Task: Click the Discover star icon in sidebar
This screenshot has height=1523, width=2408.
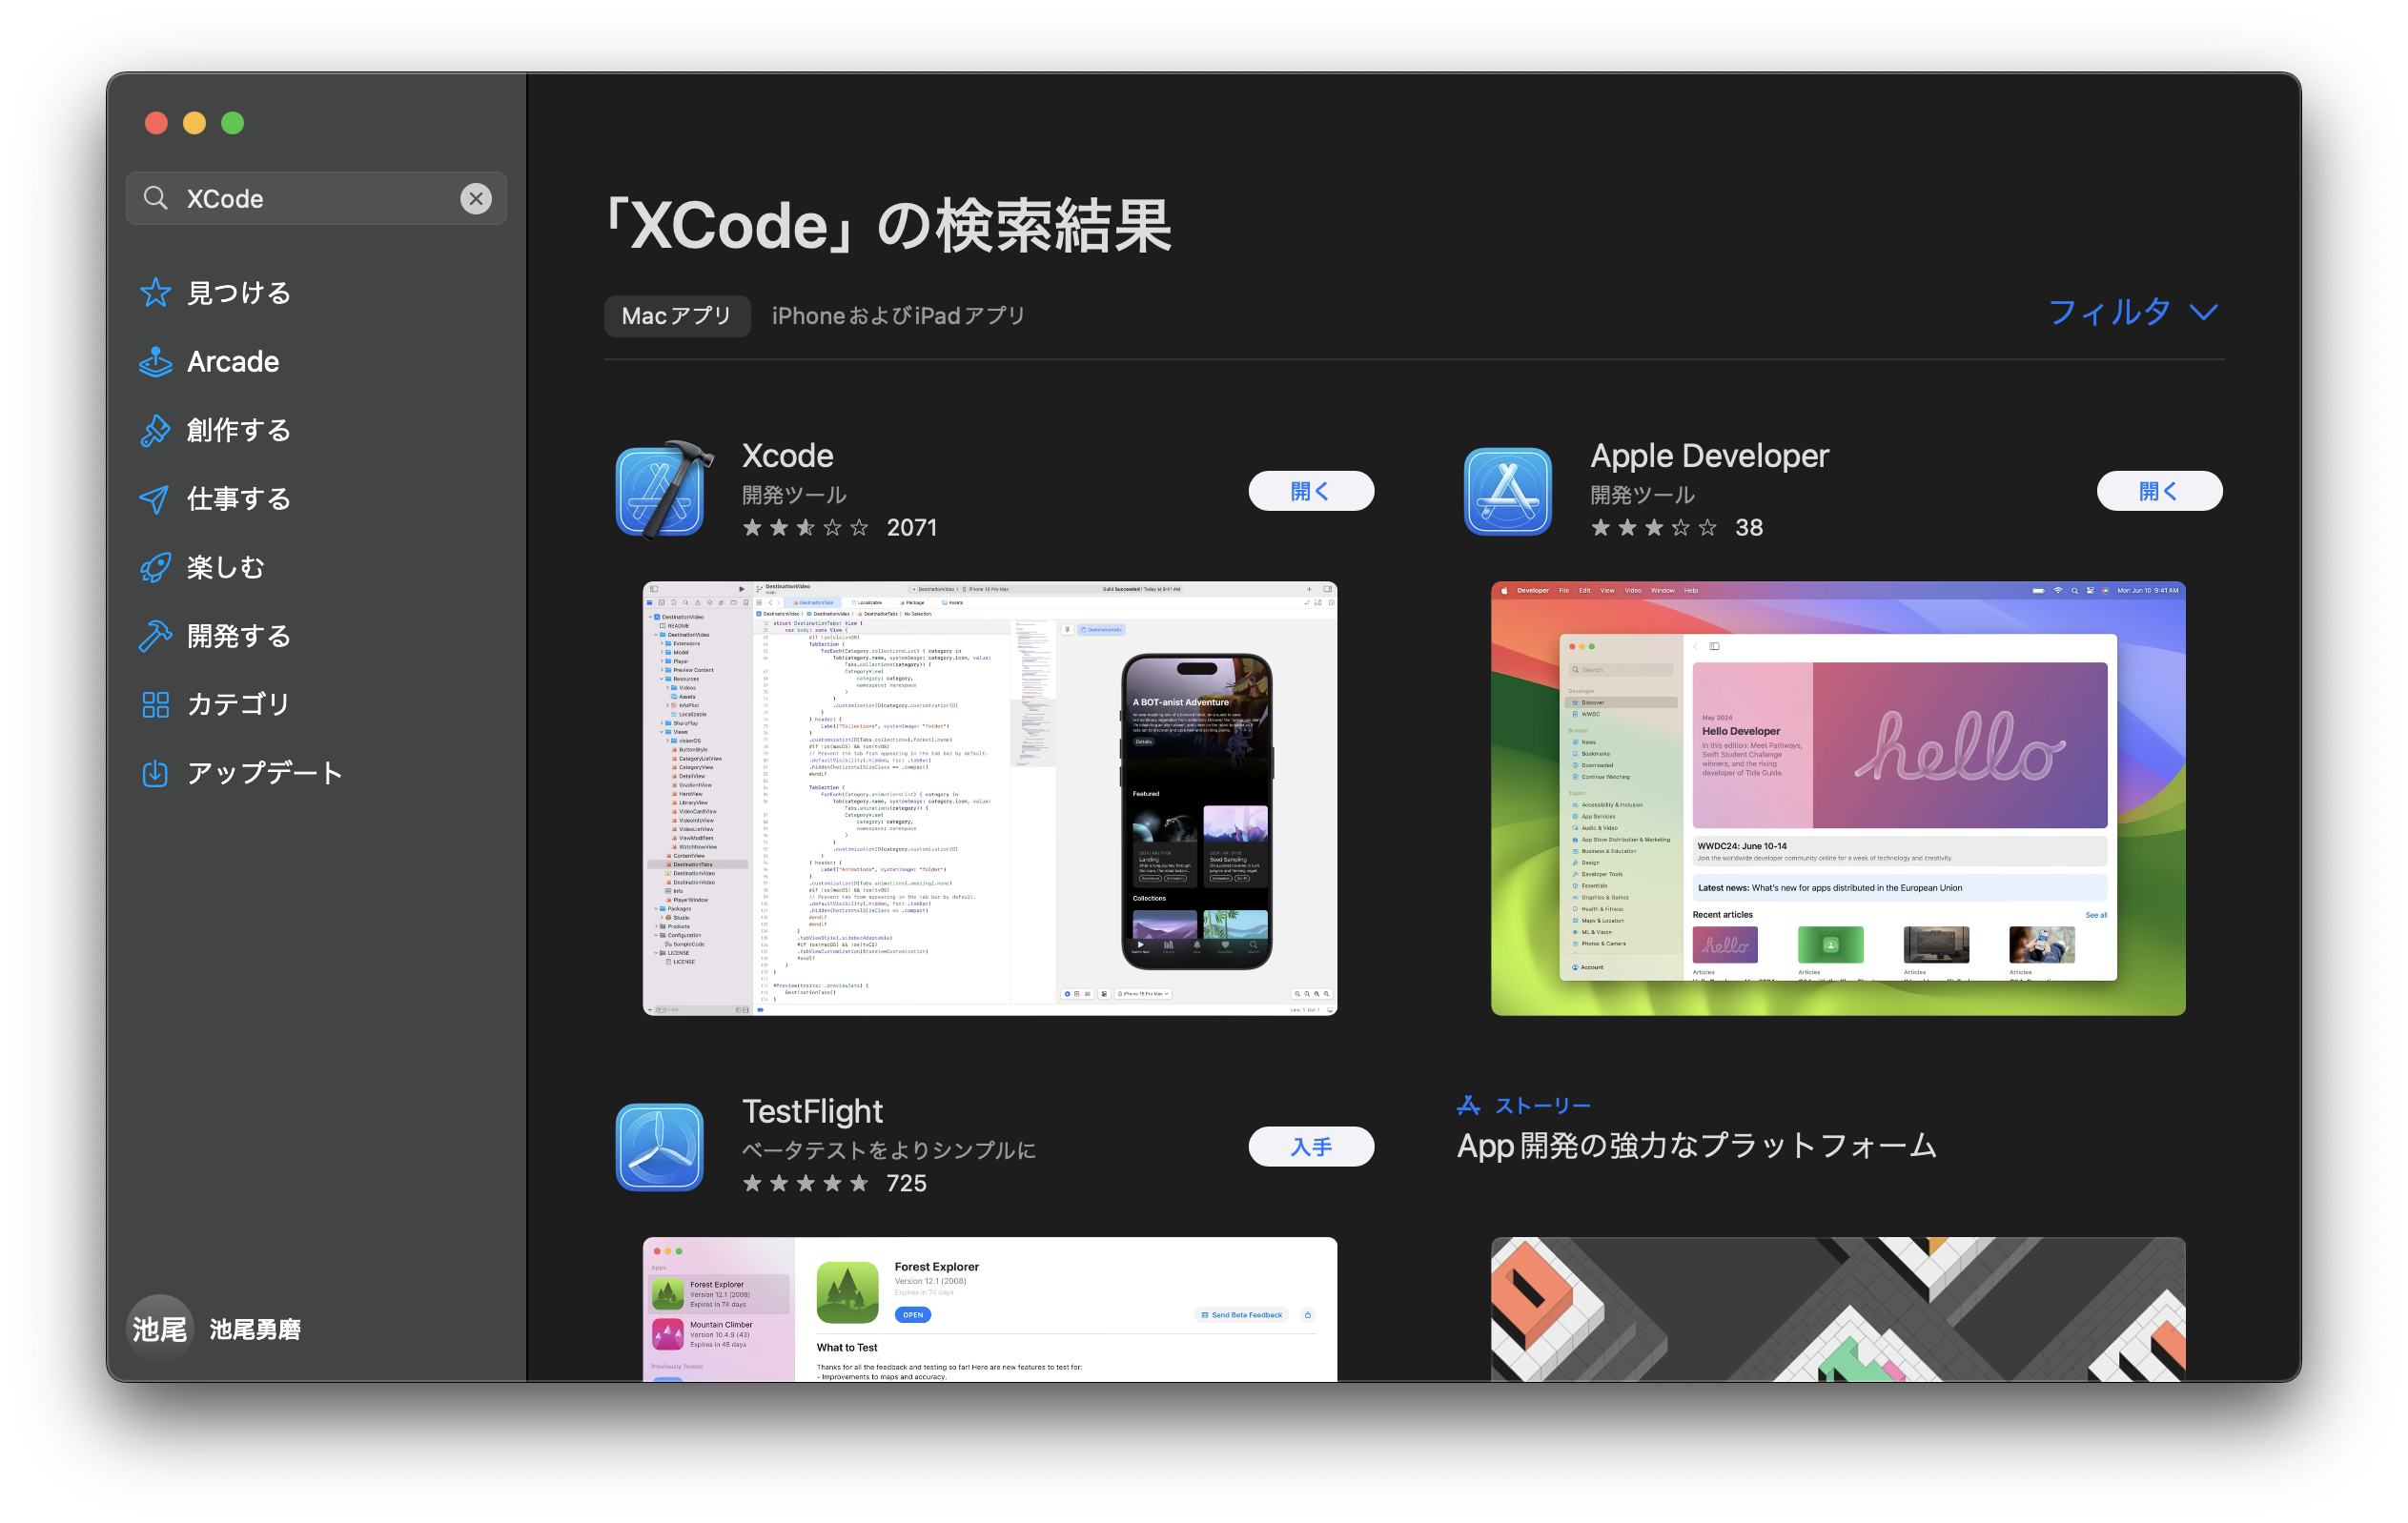Action: pos(155,293)
